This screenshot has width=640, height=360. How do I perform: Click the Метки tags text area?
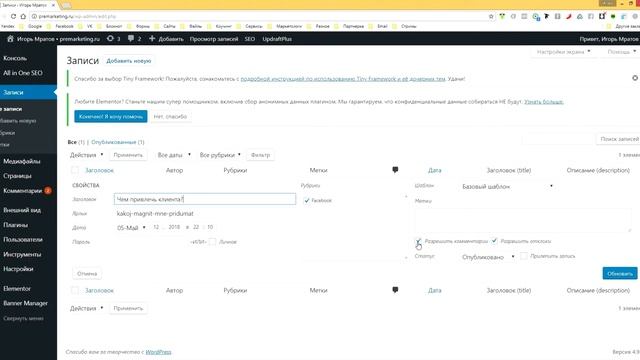click(523, 220)
